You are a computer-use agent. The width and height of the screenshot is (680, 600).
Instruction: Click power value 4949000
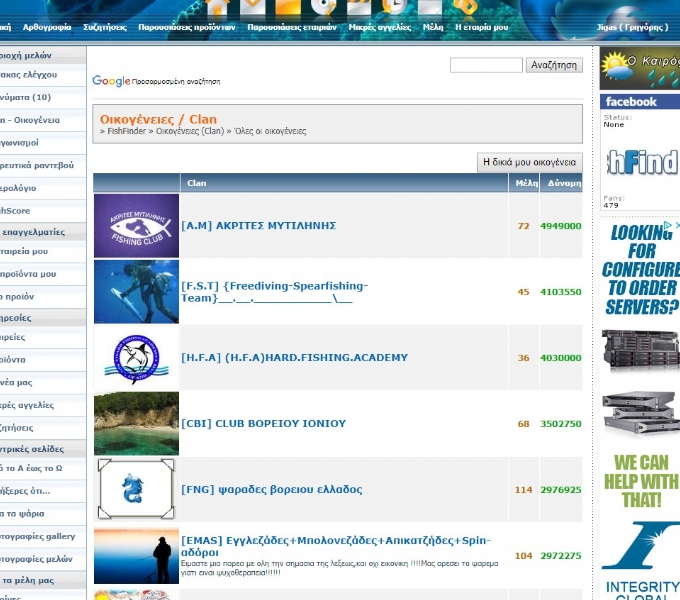561,226
